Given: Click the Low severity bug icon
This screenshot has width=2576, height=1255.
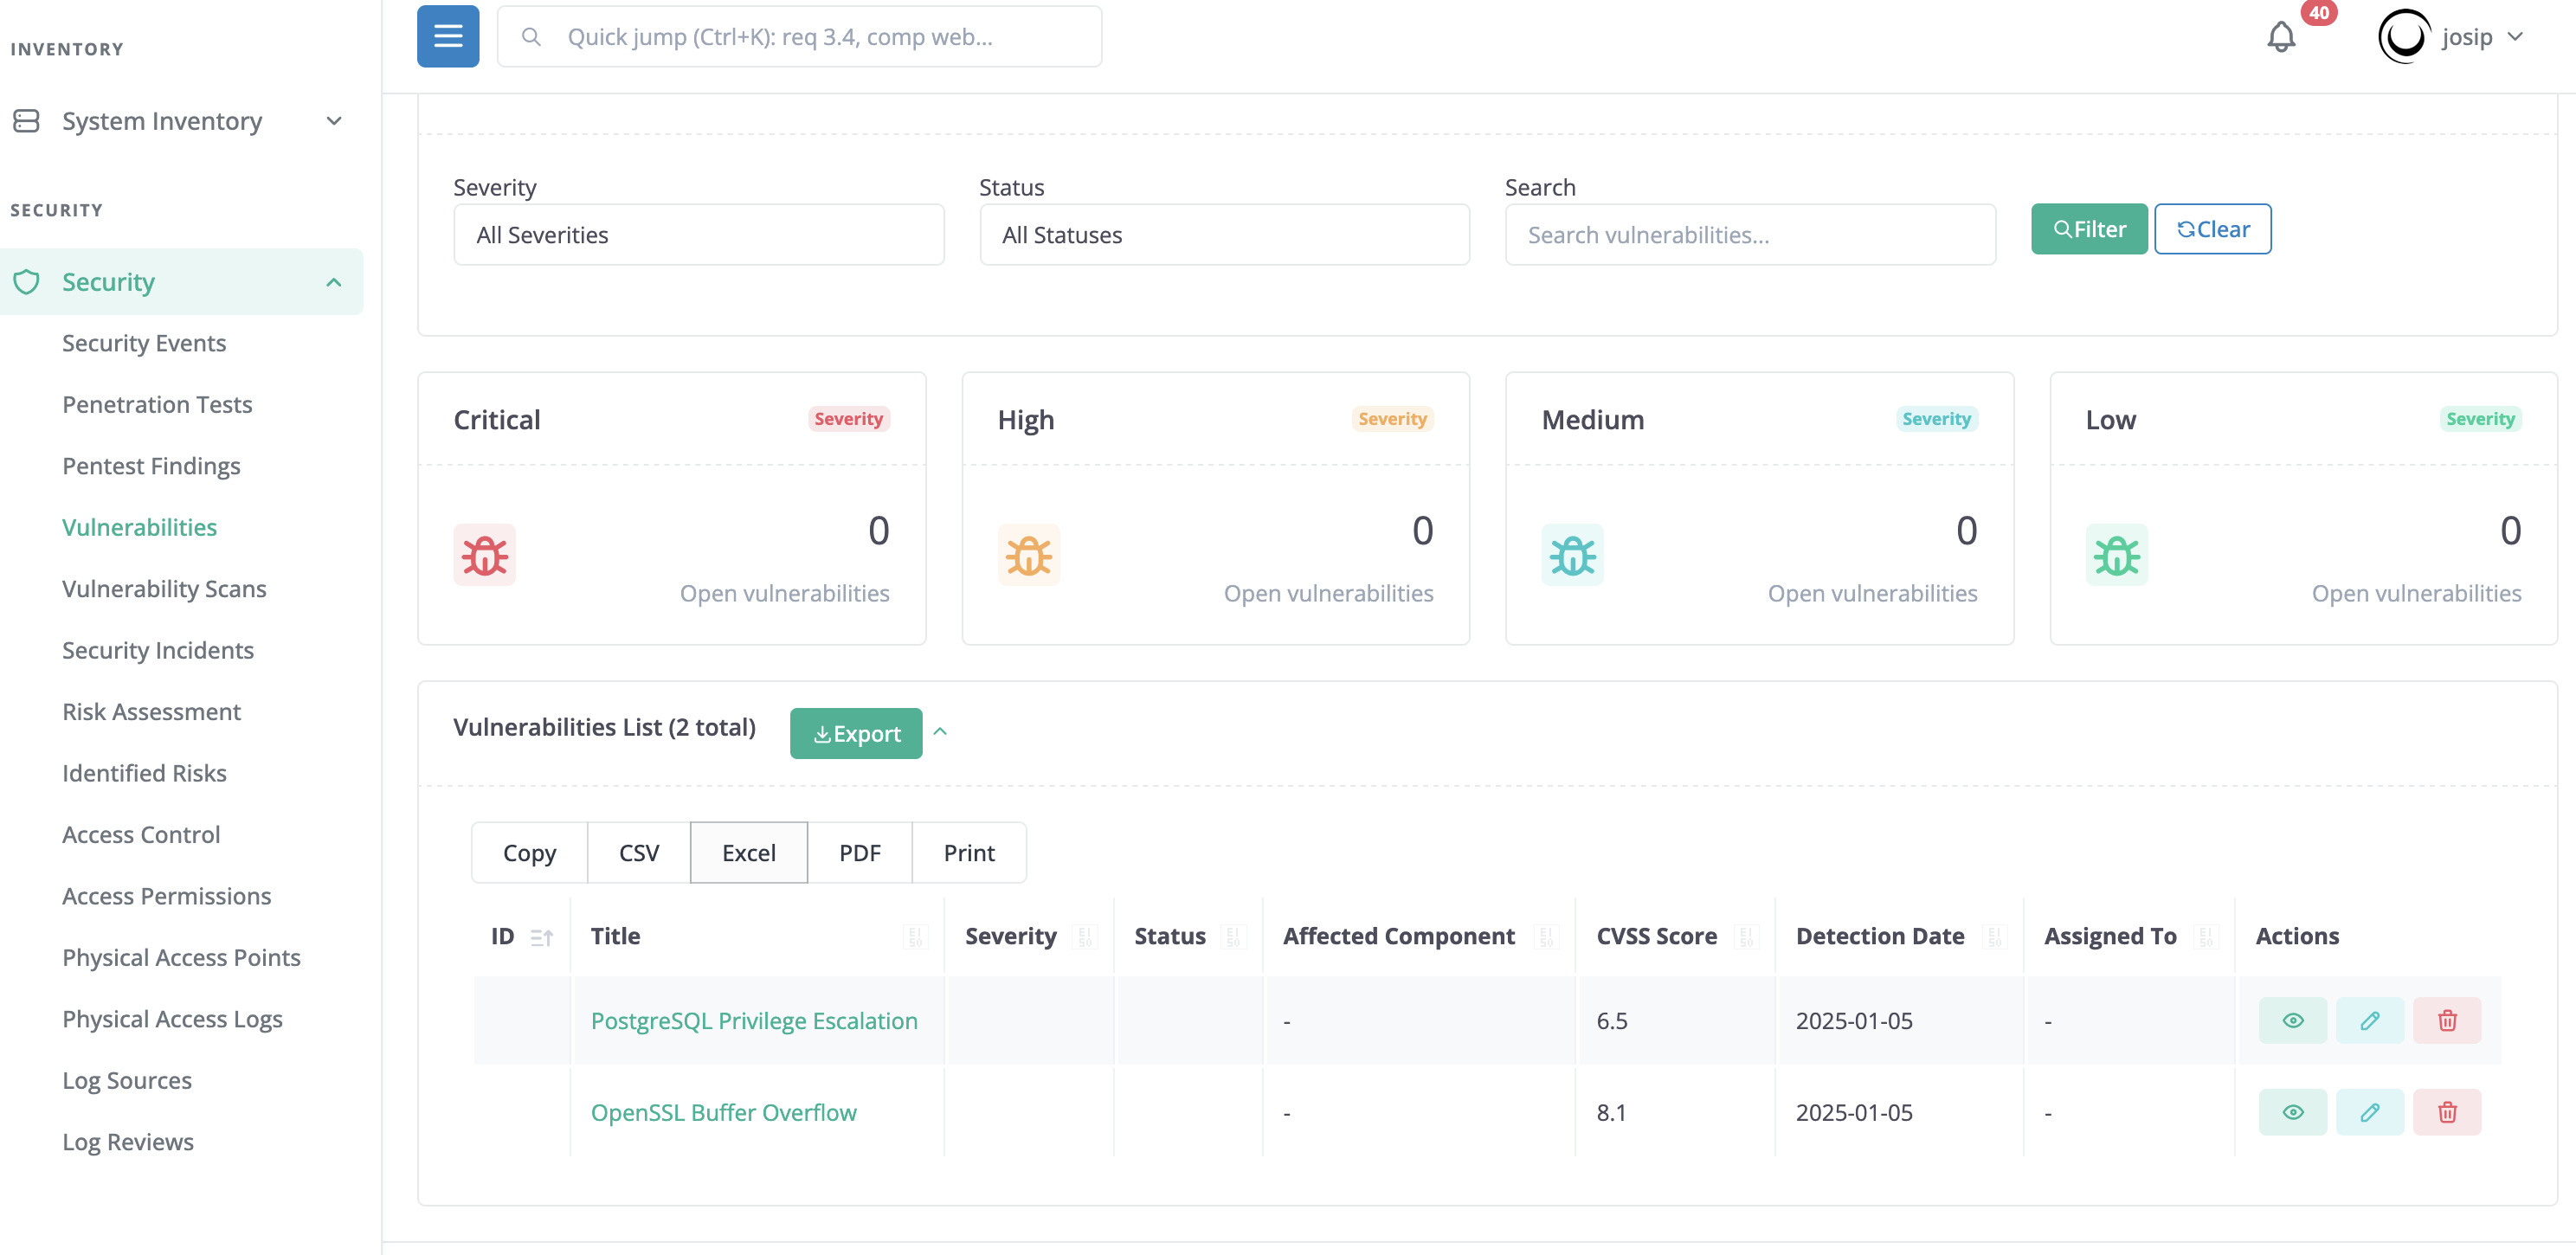Looking at the screenshot, I should coord(2116,553).
